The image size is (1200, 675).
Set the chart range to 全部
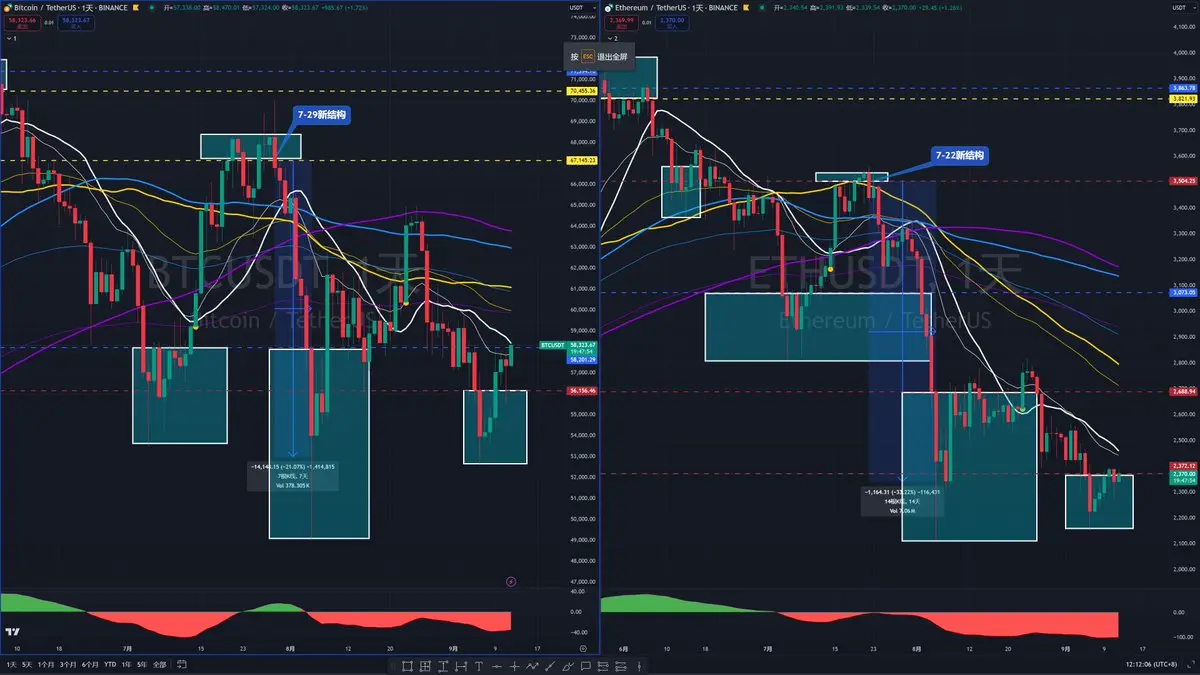pyautogui.click(x=159, y=665)
